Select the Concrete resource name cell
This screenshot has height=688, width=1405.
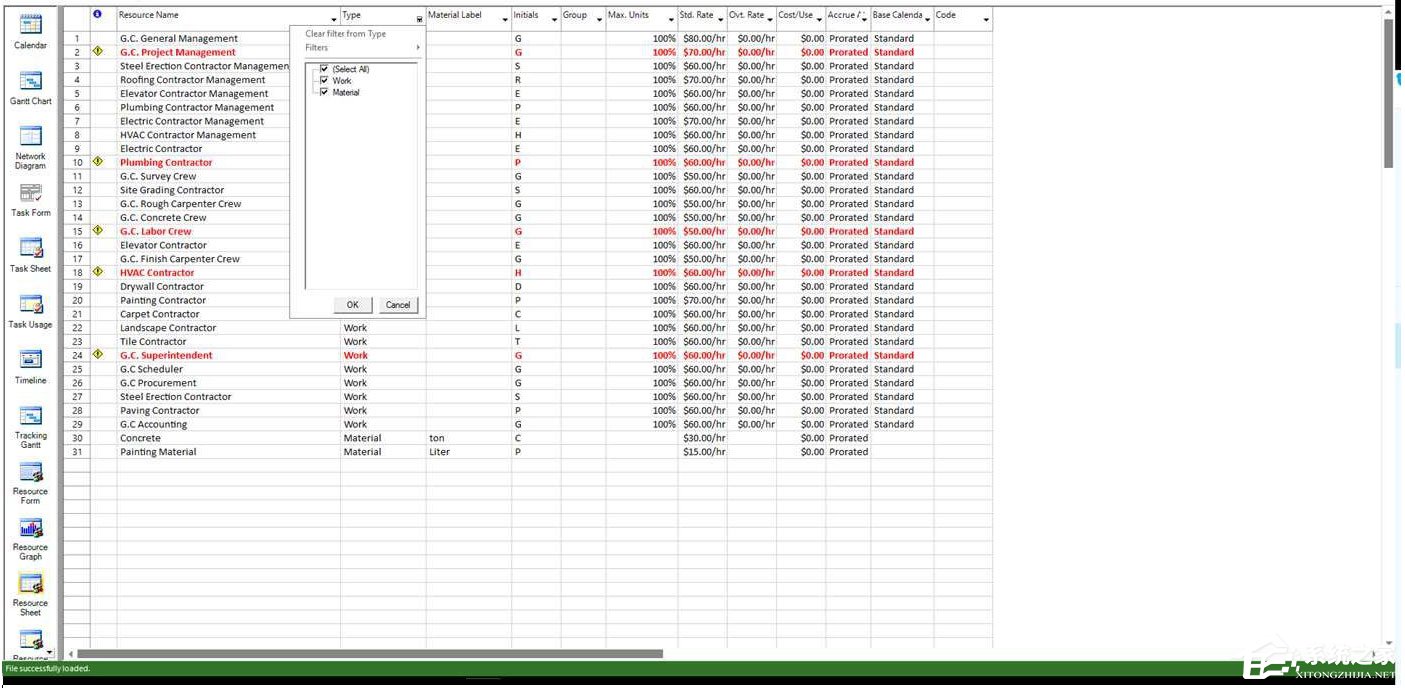pos(228,438)
